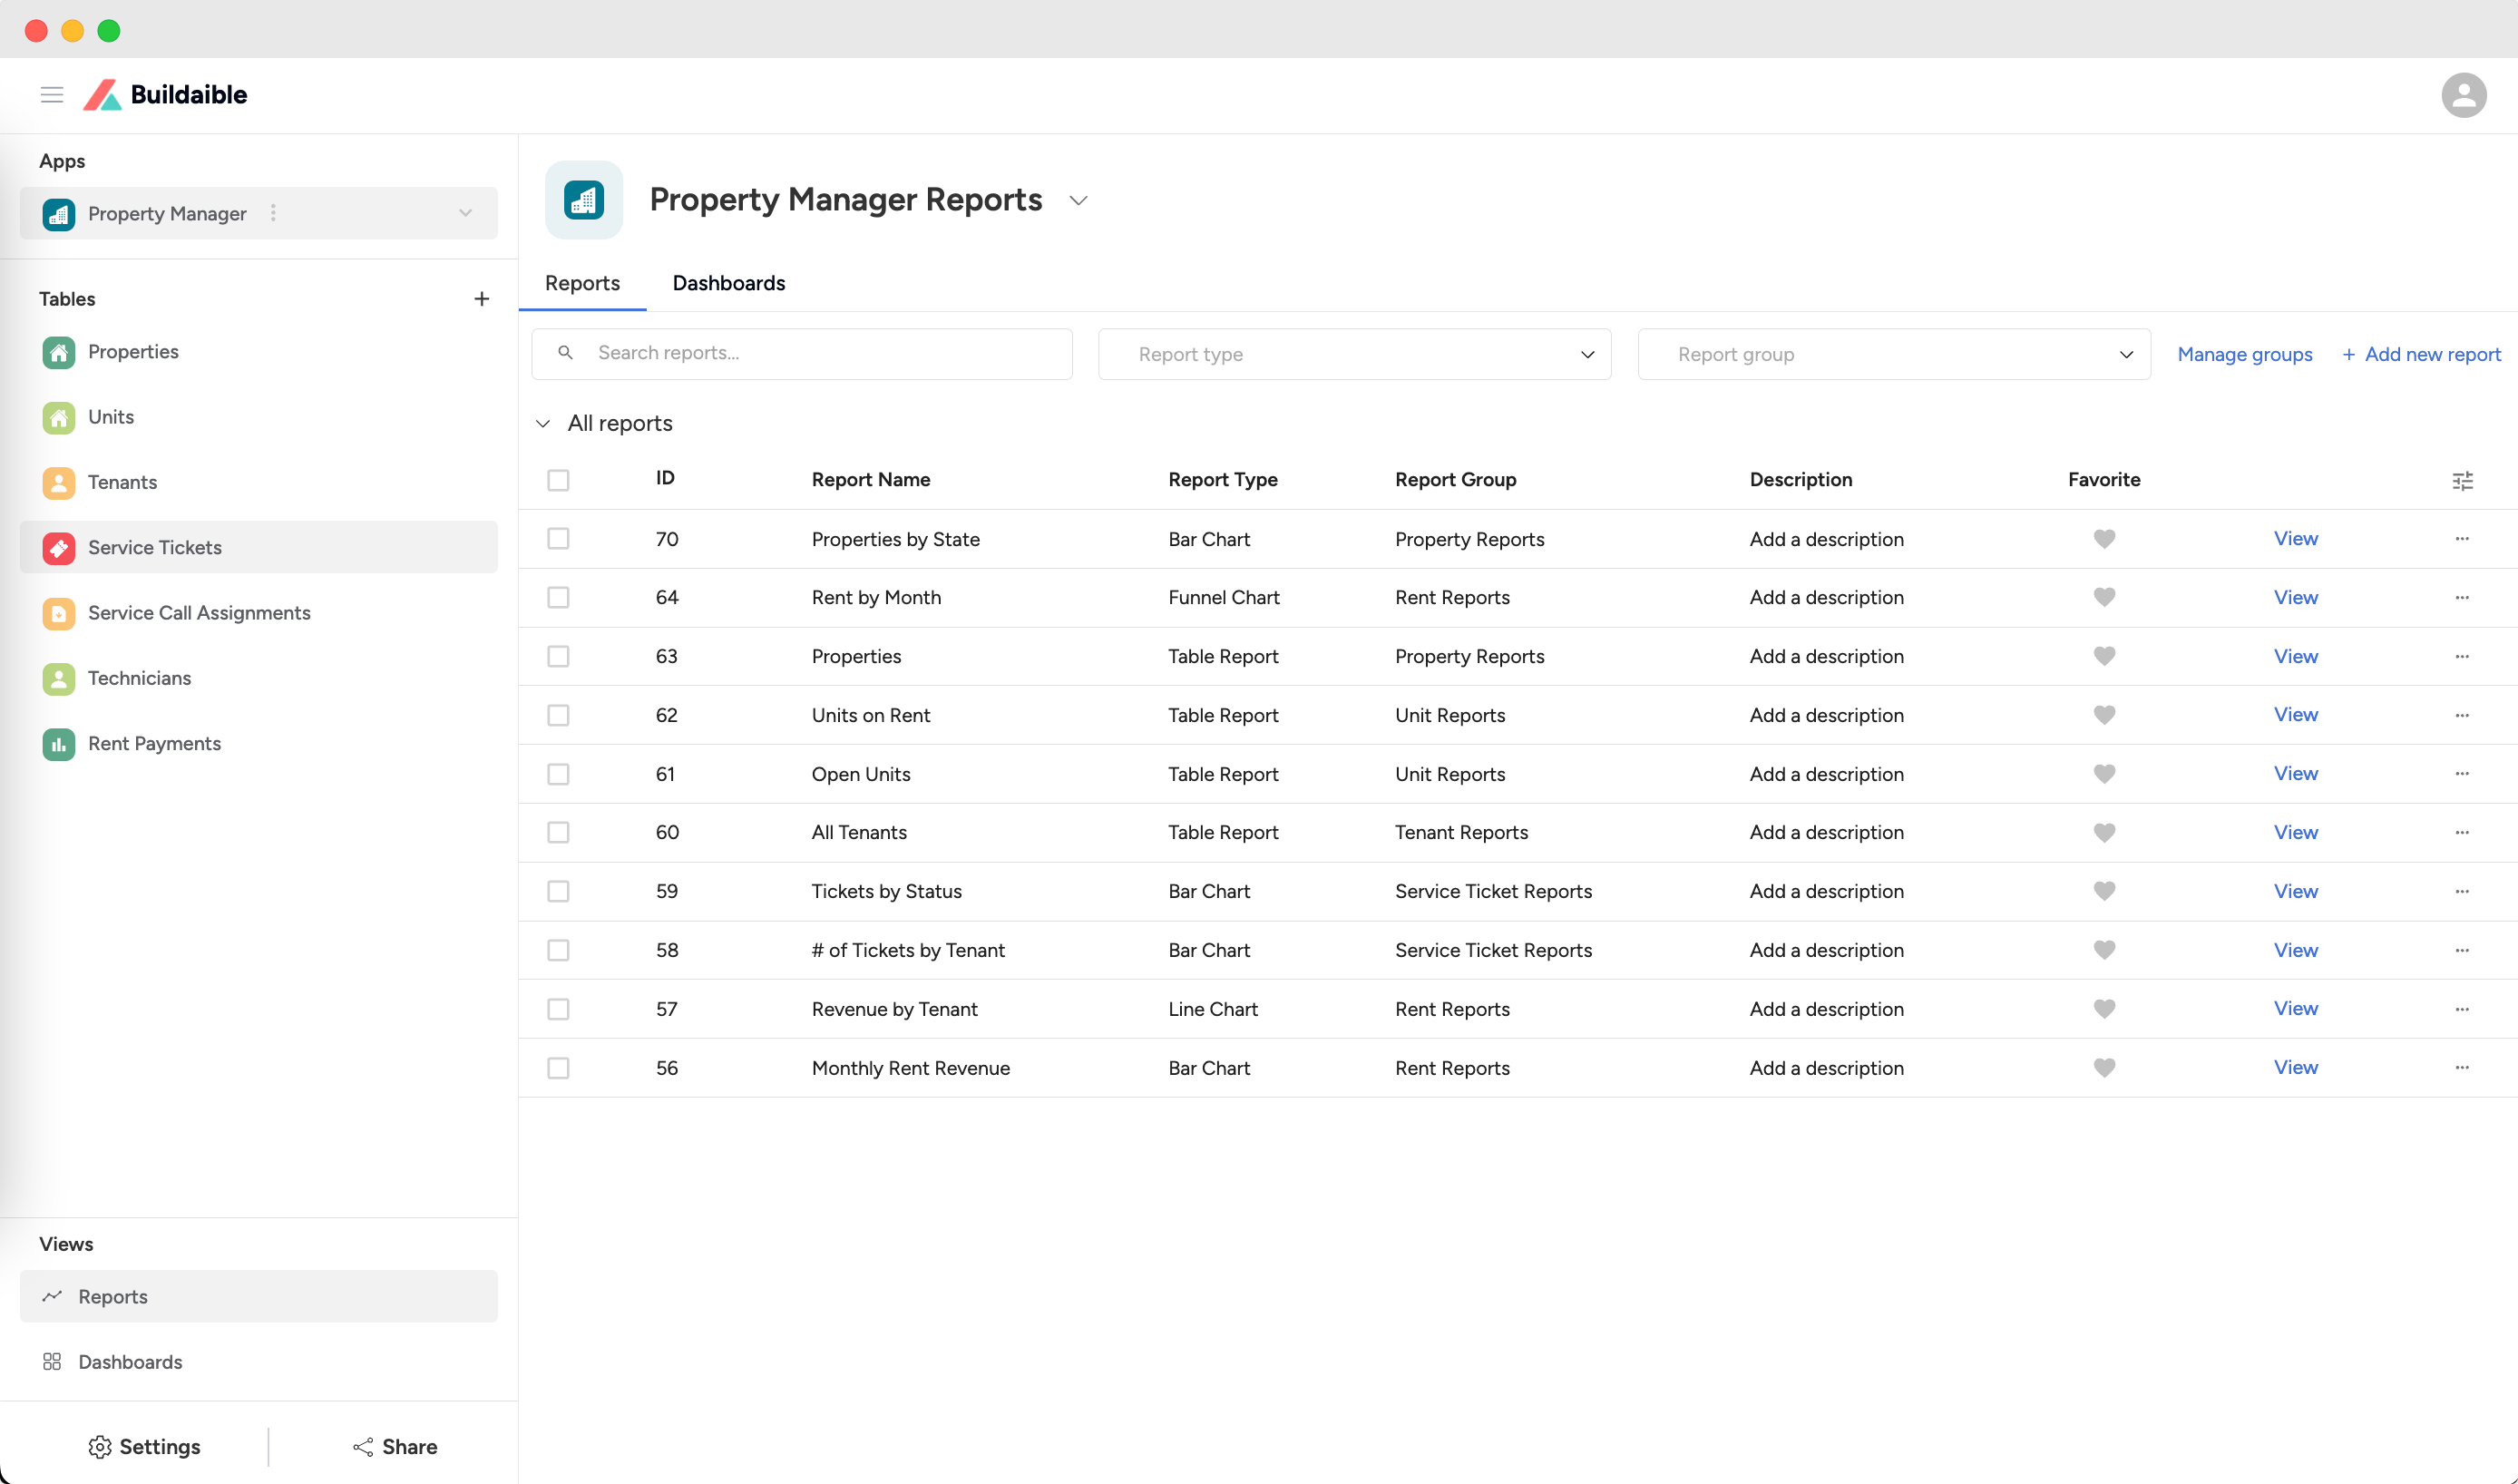The width and height of the screenshot is (2518, 1484).
Task: Click the Buildaible logo
Action: coord(165,95)
